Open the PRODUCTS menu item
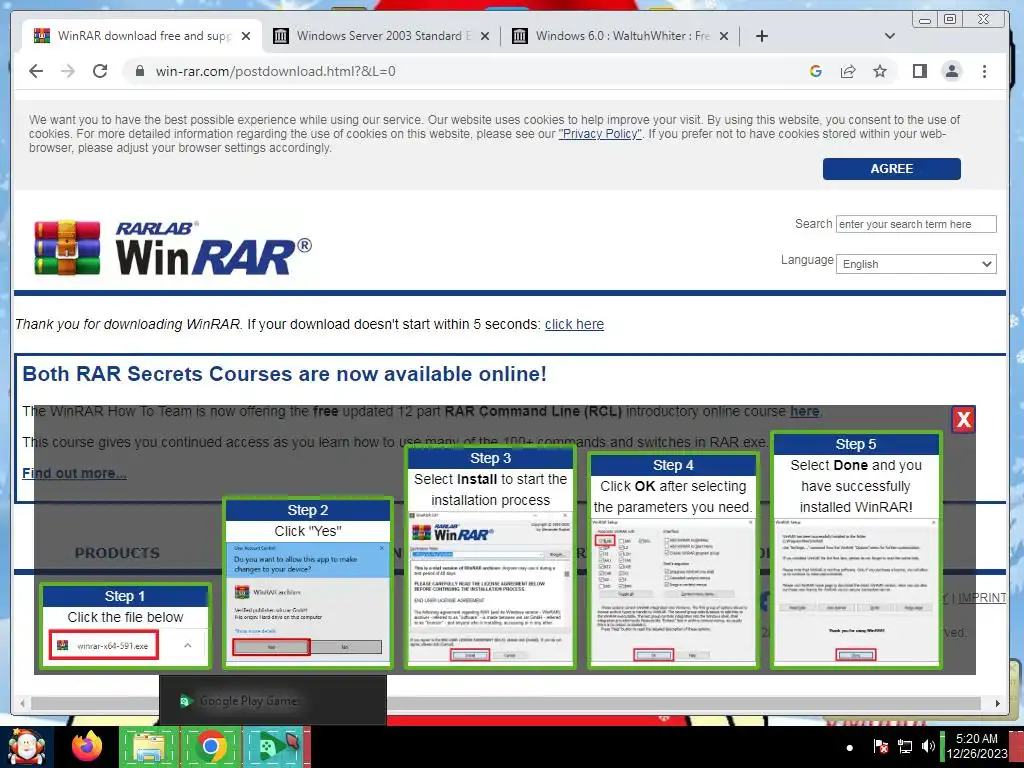Image resolution: width=1024 pixels, height=768 pixels. (117, 553)
